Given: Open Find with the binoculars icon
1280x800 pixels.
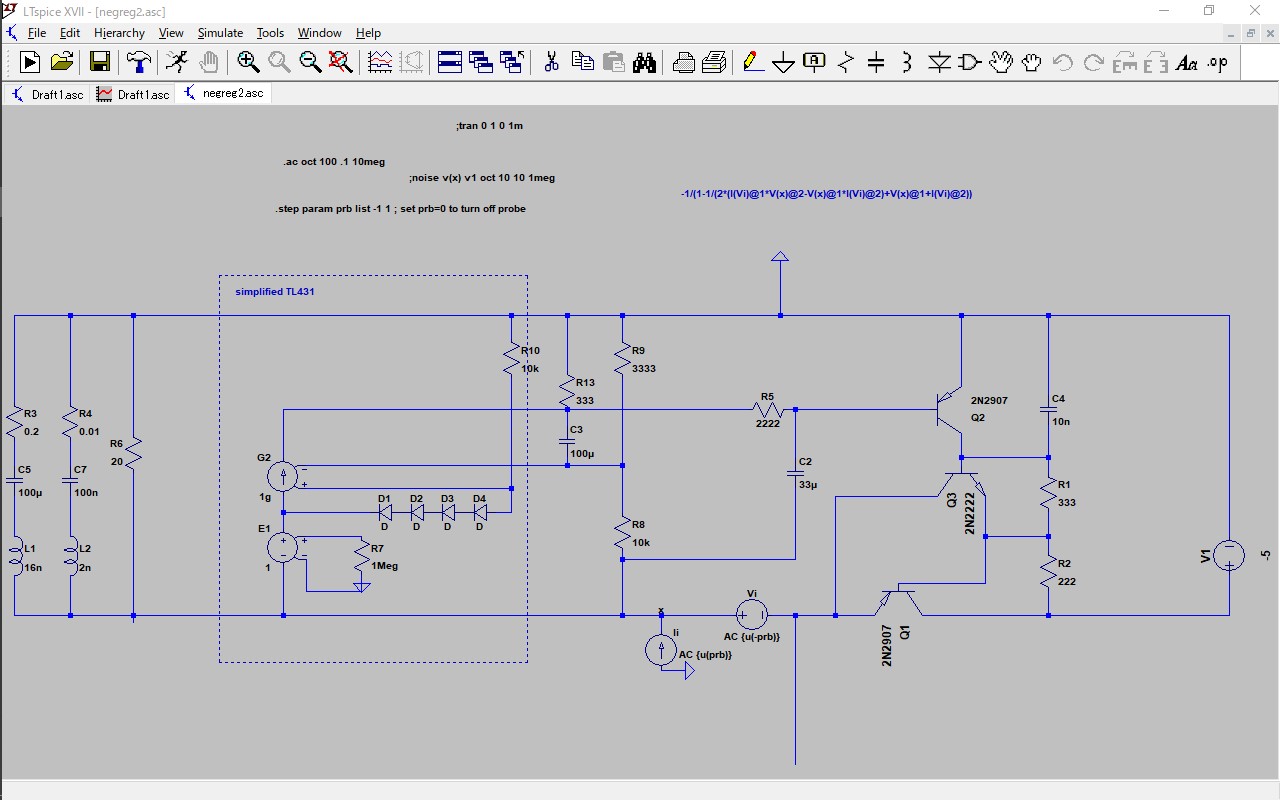Looking at the screenshot, I should click(x=644, y=62).
